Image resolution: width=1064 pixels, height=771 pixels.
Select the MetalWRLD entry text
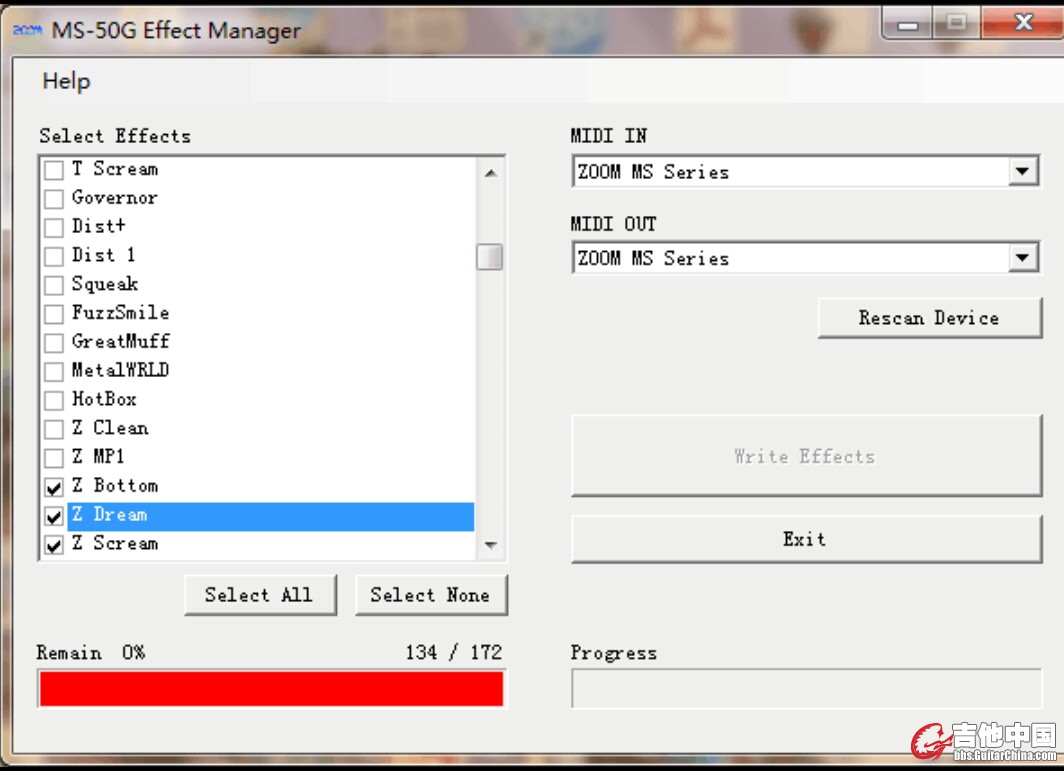coord(120,370)
